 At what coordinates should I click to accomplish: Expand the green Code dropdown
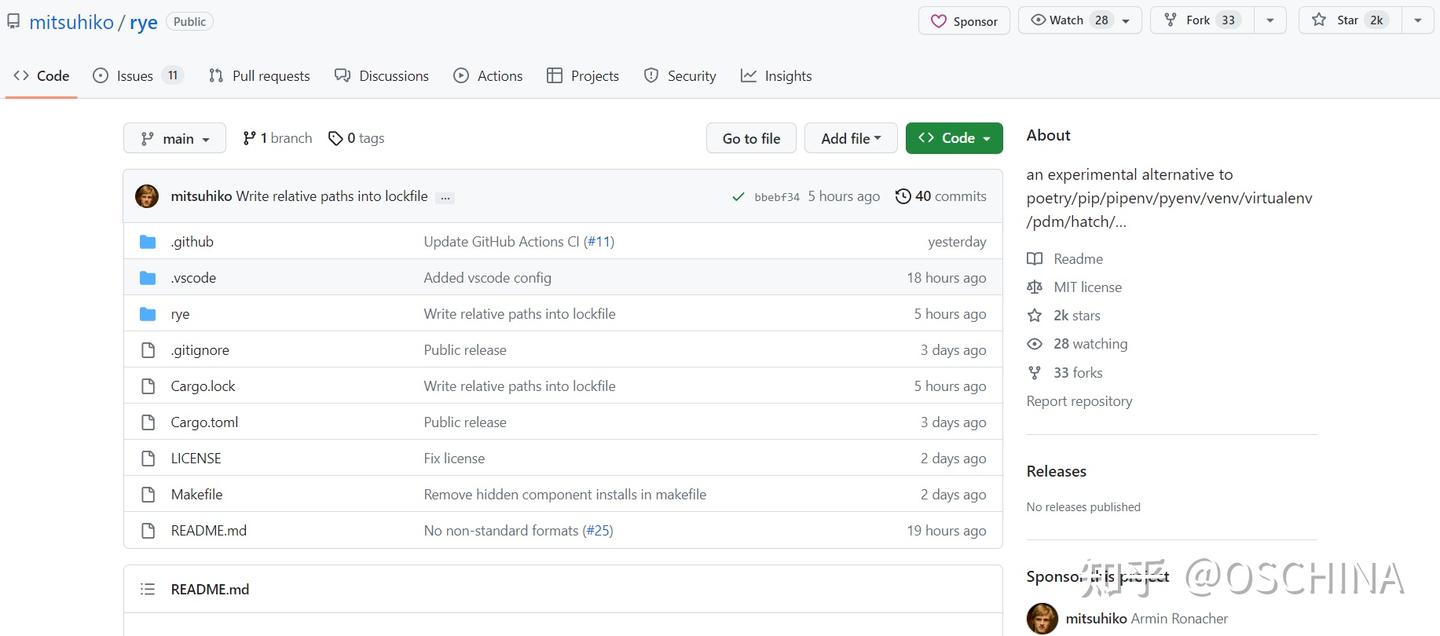click(954, 139)
